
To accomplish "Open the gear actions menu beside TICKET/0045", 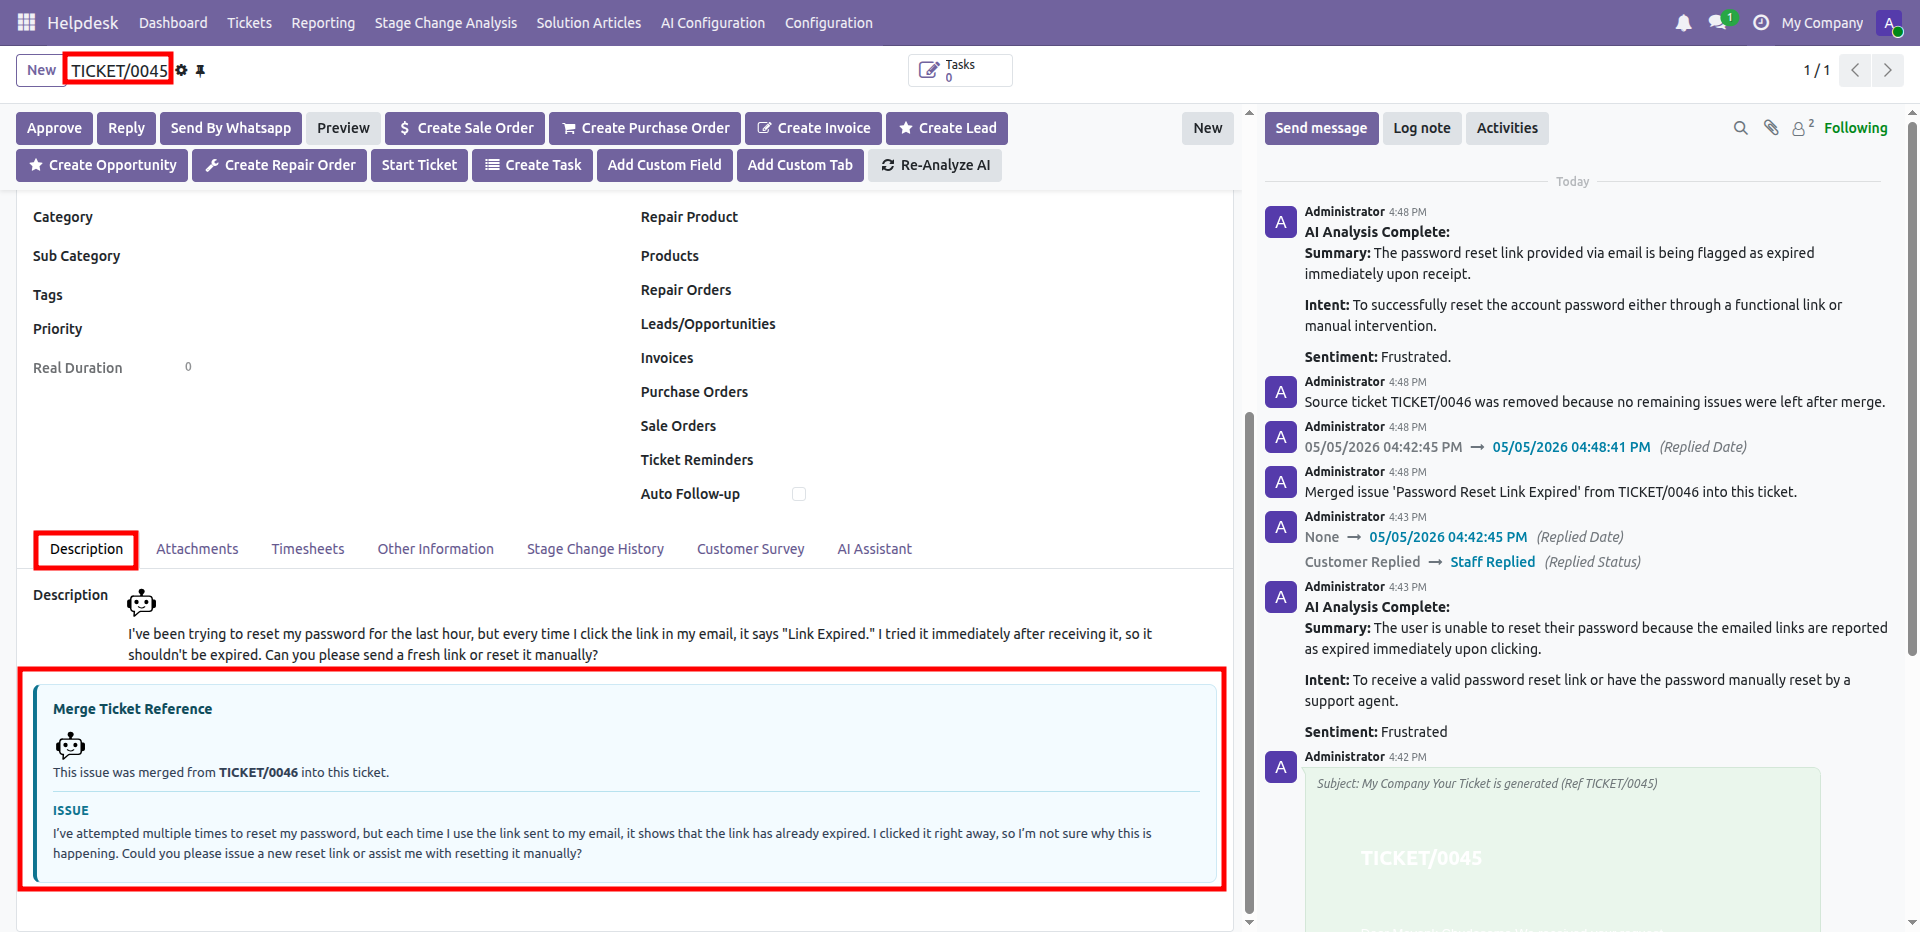I will 181,70.
